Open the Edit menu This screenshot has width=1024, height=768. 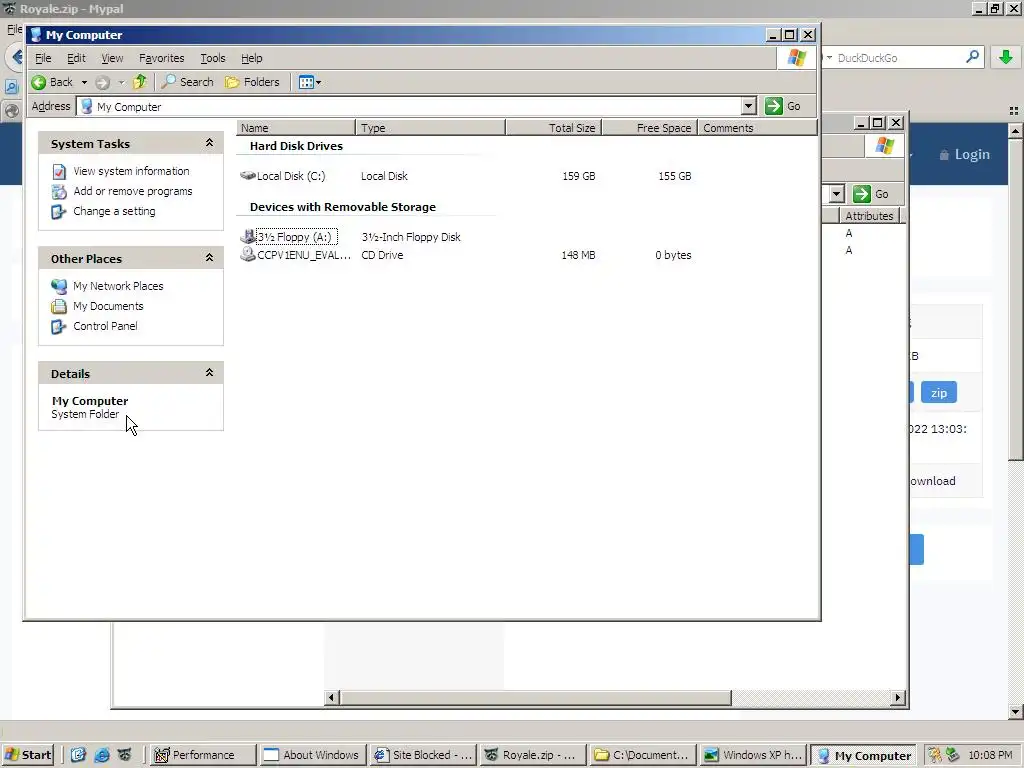(x=76, y=58)
